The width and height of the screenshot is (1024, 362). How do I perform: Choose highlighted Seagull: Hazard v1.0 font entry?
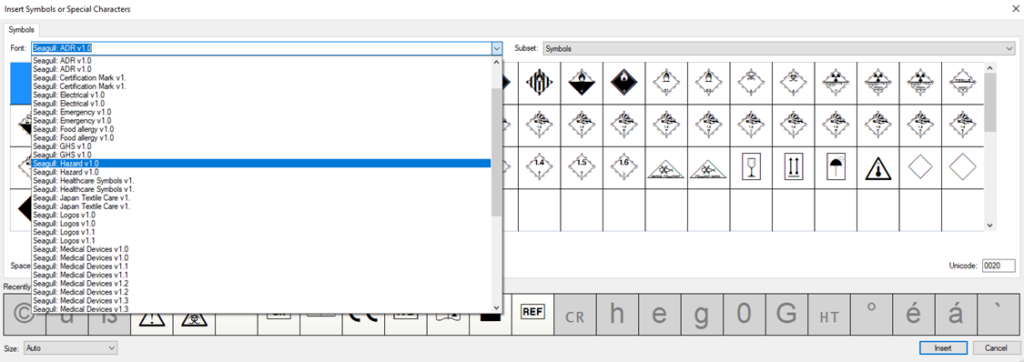261,163
